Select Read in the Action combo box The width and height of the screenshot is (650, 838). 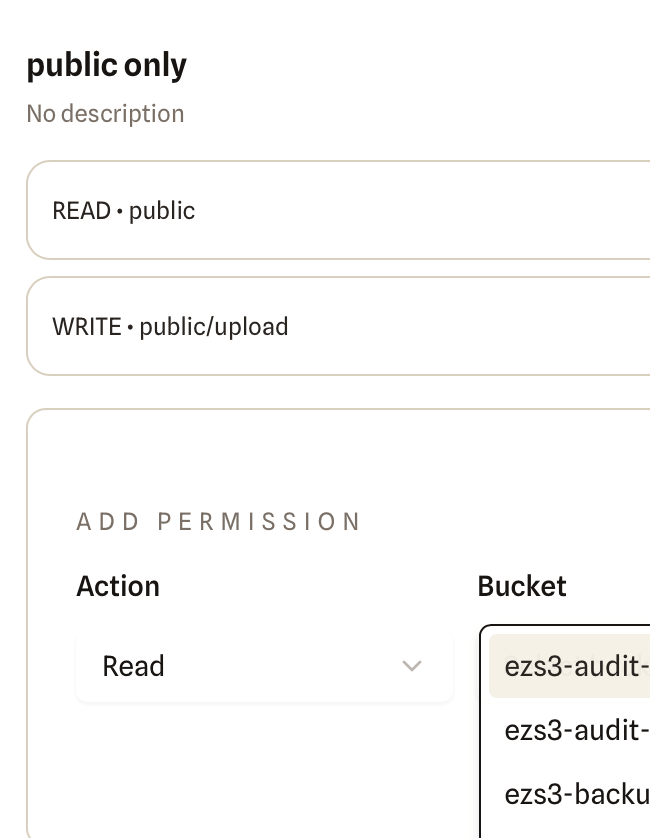tap(264, 666)
